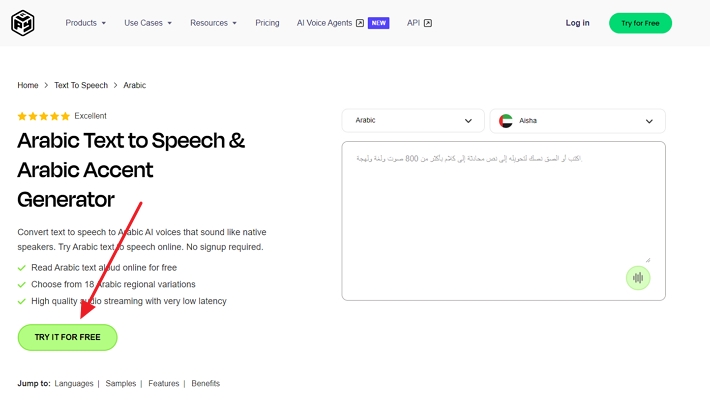Click the NEW badge beside AI Voice Agents
The height and width of the screenshot is (400, 710).
[x=378, y=23]
